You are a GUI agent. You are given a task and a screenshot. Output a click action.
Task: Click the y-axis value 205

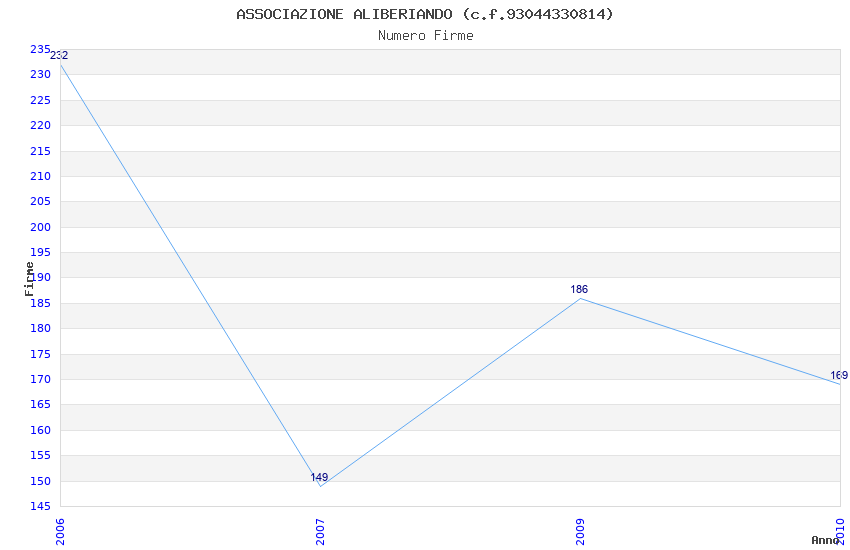pos(40,202)
